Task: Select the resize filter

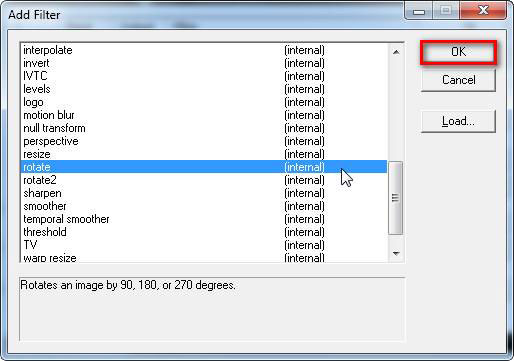Action: (204, 154)
